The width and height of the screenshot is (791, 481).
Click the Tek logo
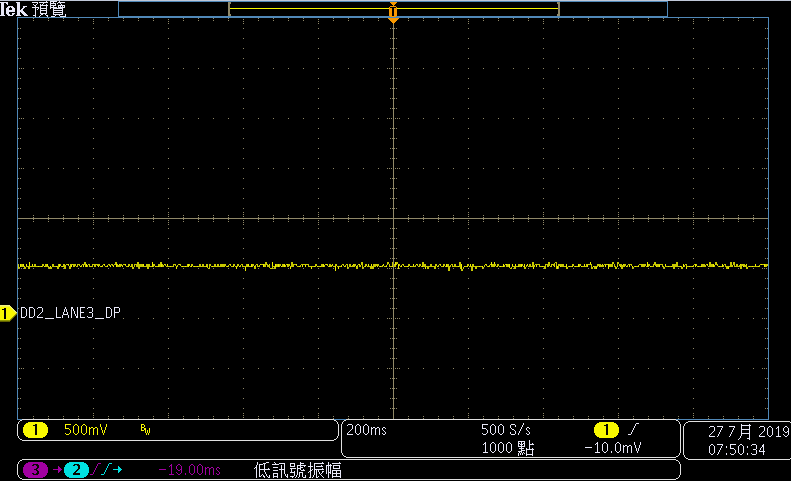13,9
